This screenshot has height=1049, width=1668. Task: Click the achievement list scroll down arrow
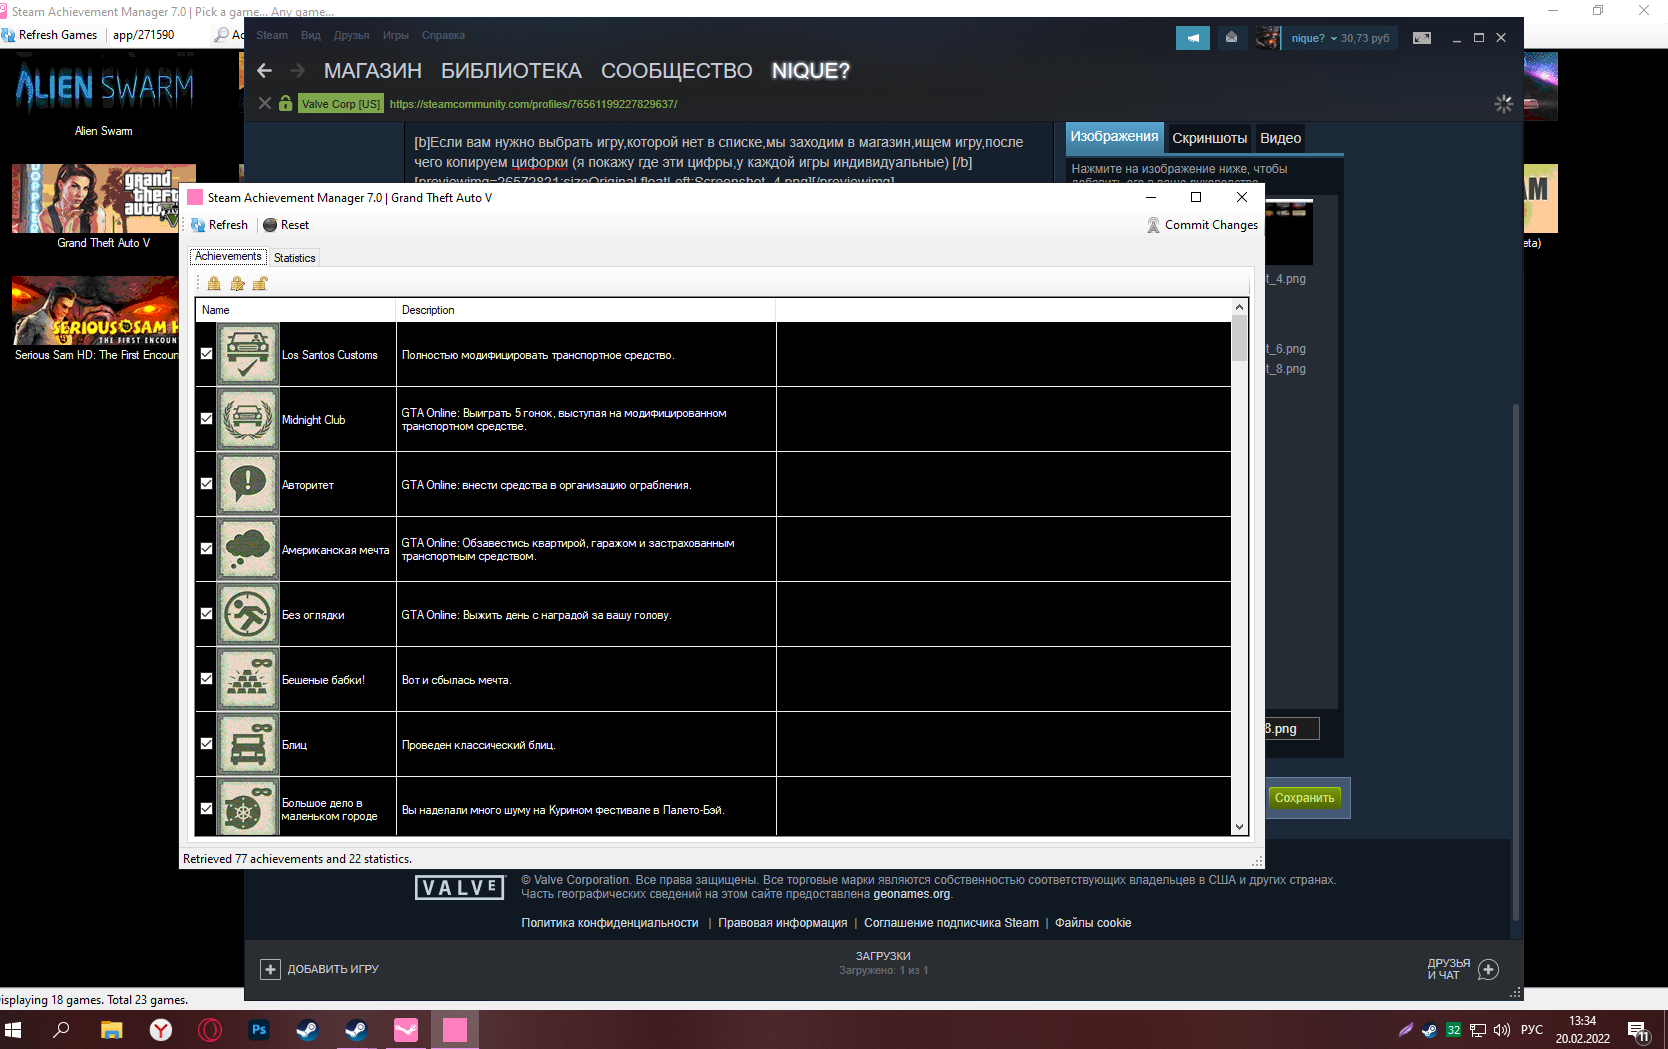(1240, 827)
